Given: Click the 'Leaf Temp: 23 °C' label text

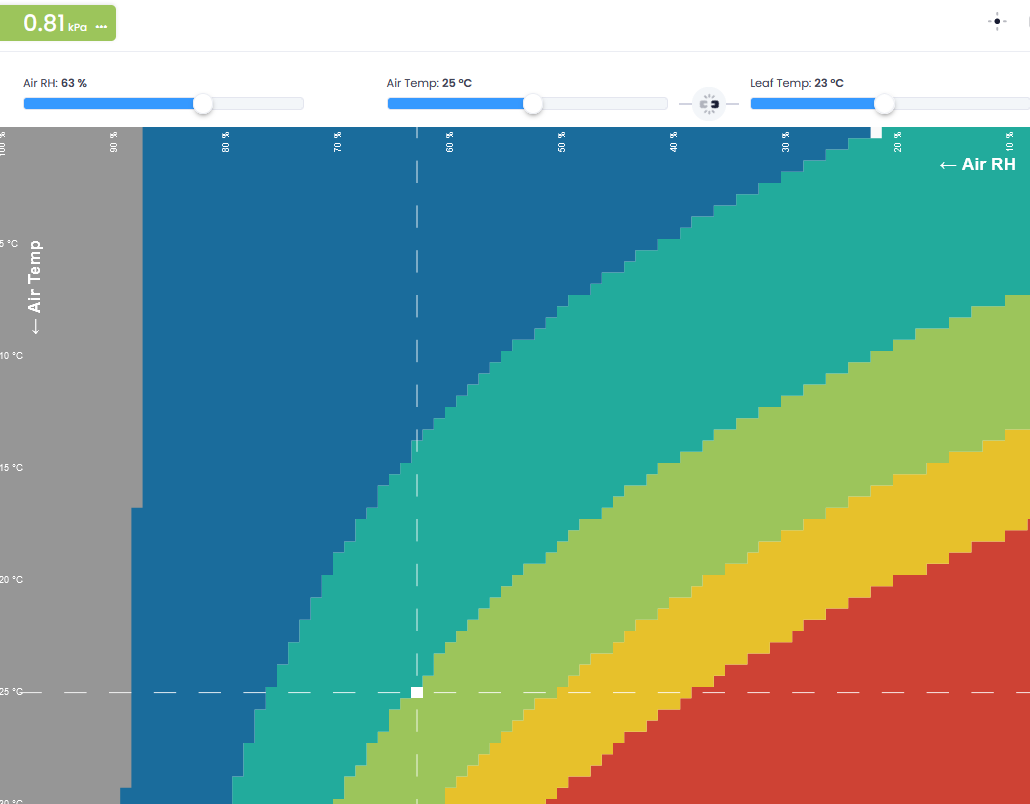Looking at the screenshot, I should (x=796, y=83).
